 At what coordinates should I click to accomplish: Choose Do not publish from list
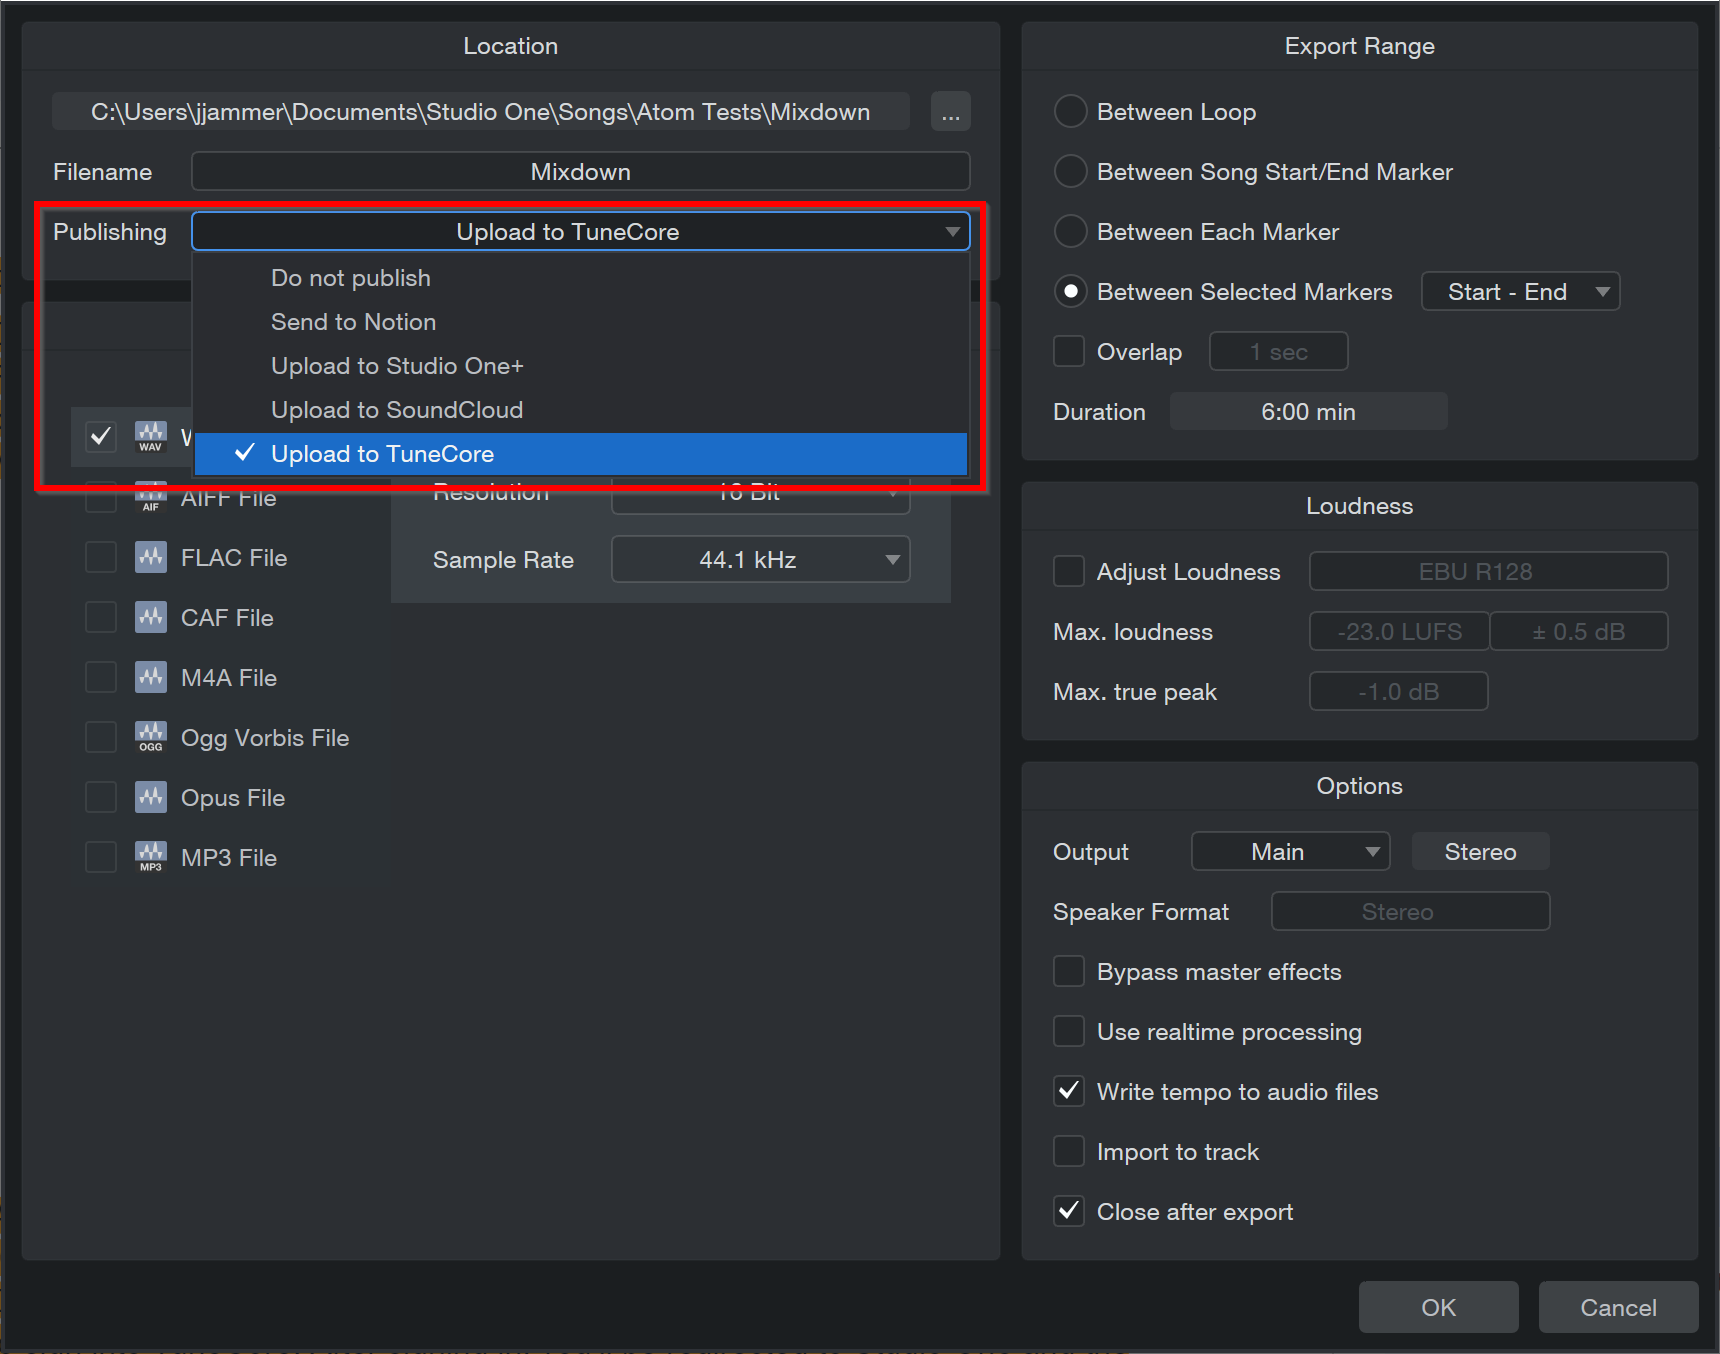[x=581, y=278]
